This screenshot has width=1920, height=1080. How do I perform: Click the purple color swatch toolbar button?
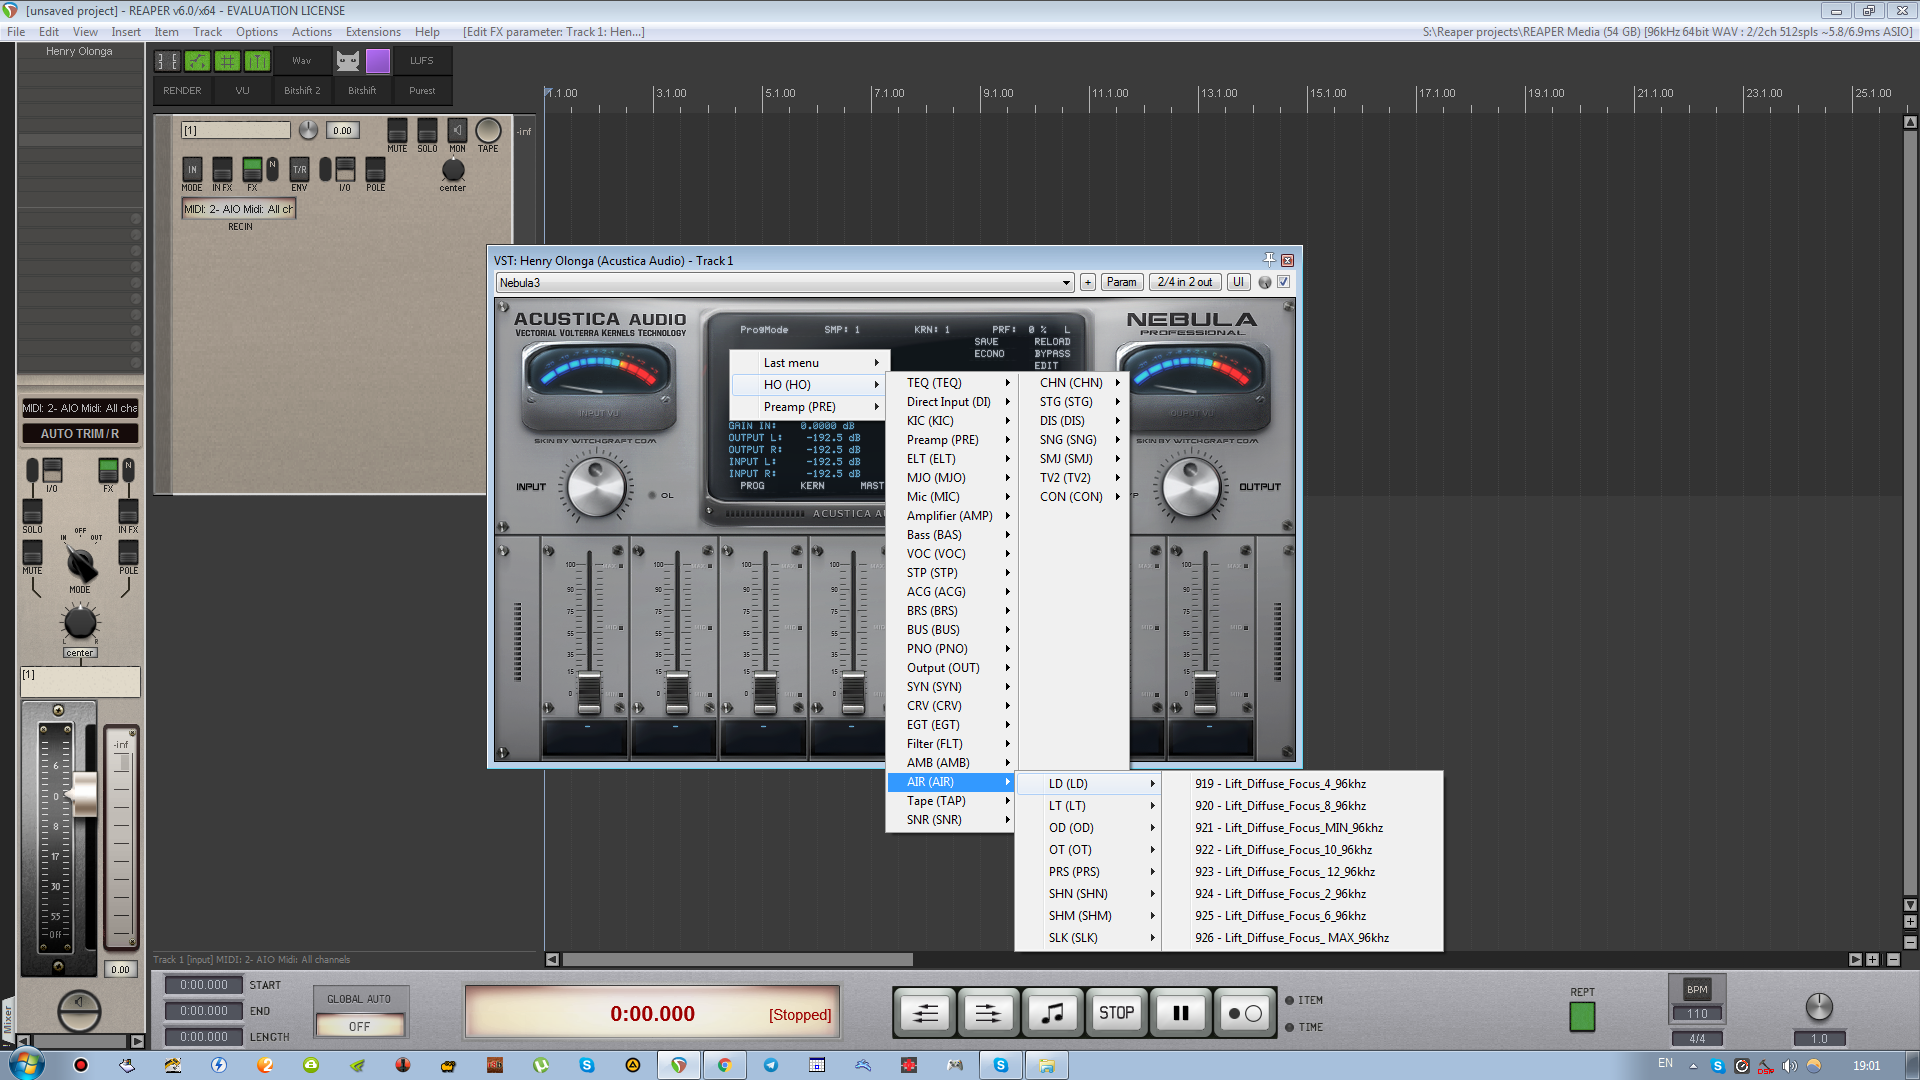(378, 61)
